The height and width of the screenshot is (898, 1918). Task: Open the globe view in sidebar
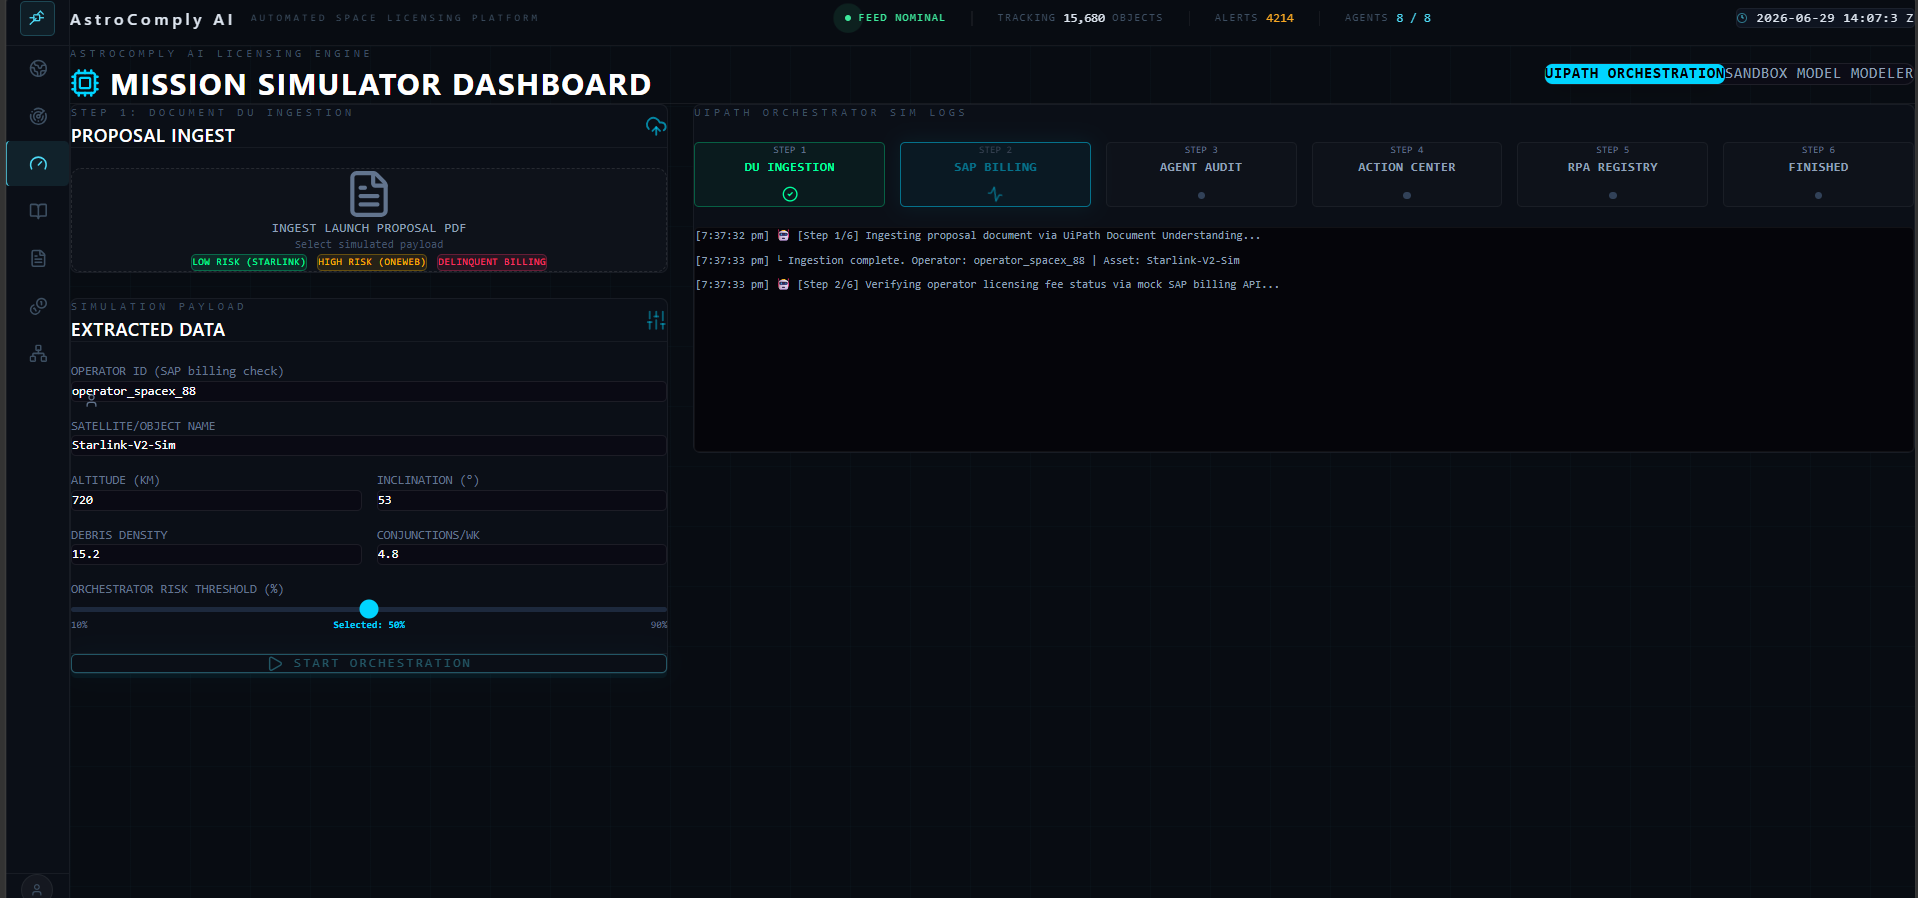[38, 68]
